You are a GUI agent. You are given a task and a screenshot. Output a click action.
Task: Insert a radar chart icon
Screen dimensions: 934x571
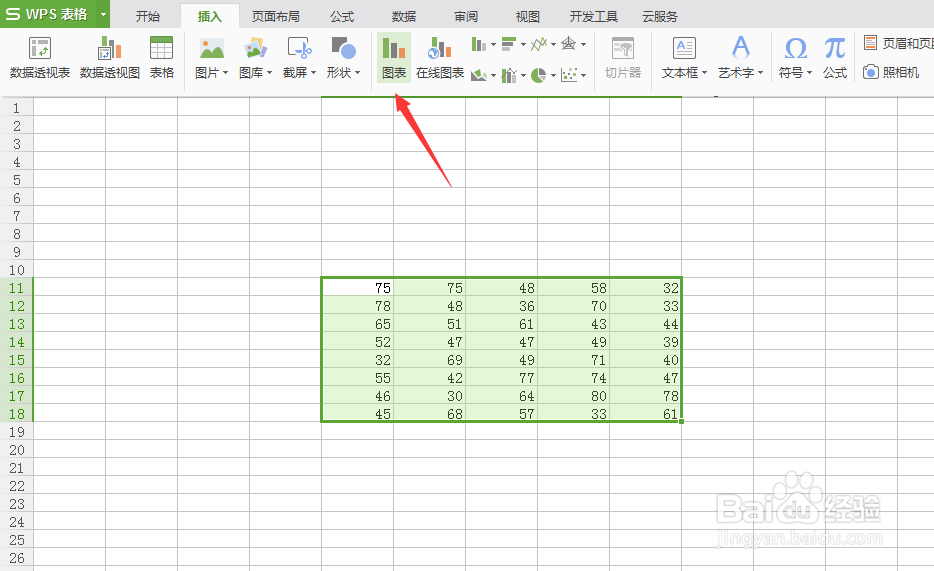pos(569,44)
